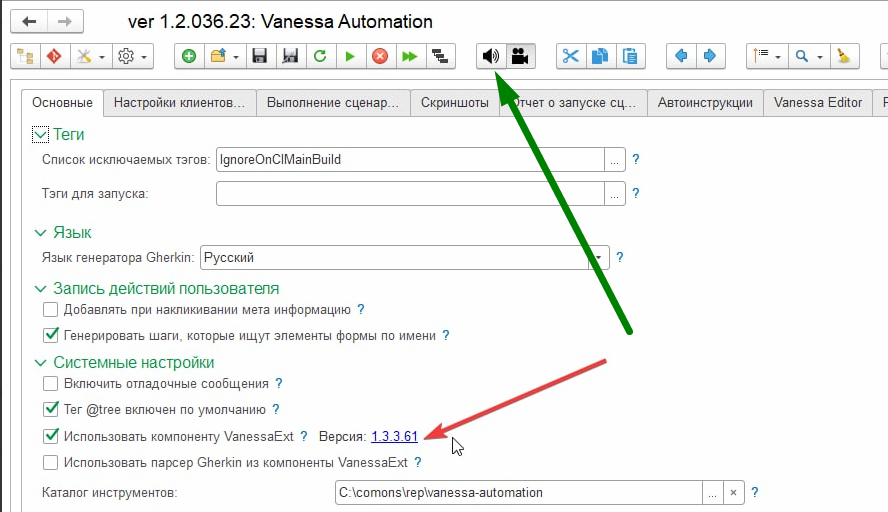Click ellipsis button for Тэги для запуска
This screenshot has height=512, width=888.
tap(614, 194)
